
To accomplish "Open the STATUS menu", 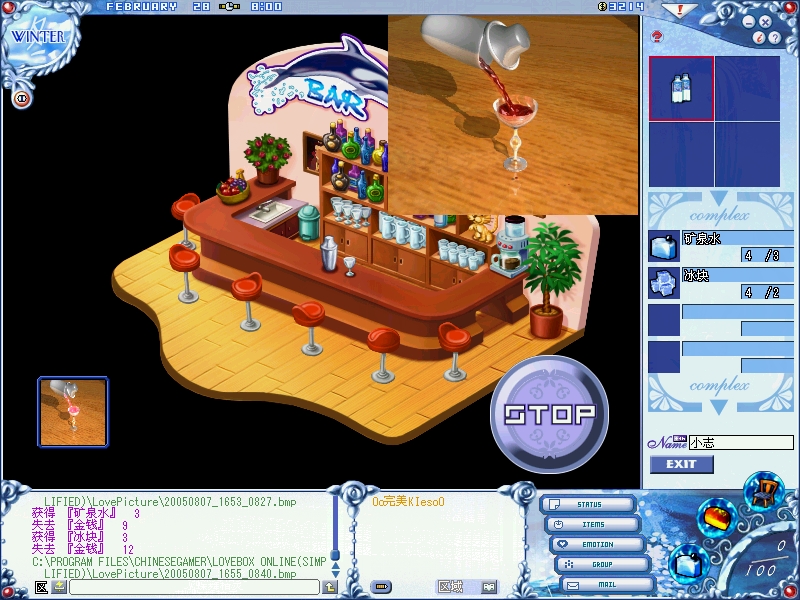I will (588, 505).
